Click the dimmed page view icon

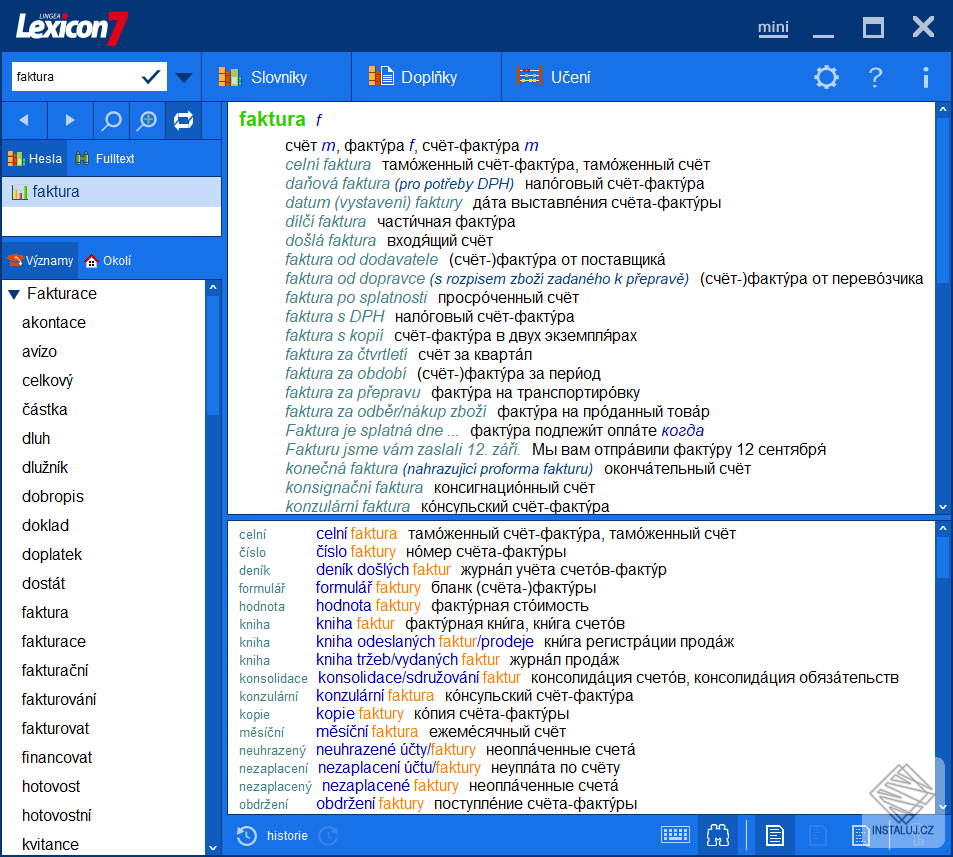(x=817, y=835)
